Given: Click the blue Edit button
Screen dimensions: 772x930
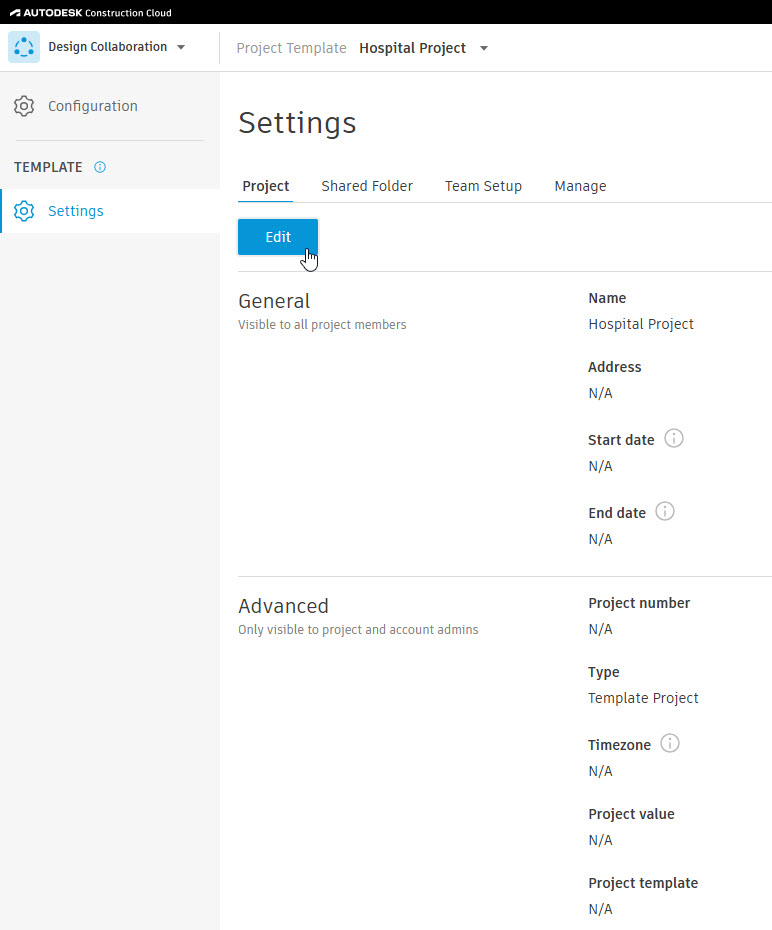Looking at the screenshot, I should [x=278, y=237].
